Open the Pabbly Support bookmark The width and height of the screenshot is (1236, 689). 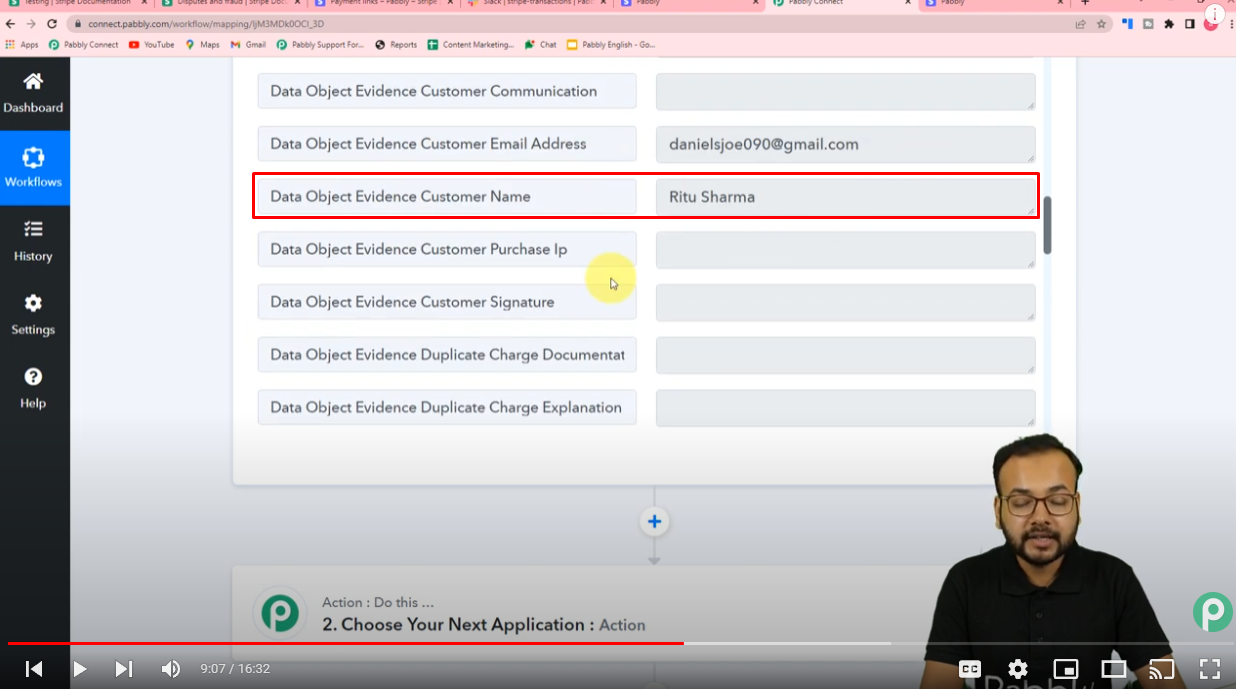coord(320,44)
